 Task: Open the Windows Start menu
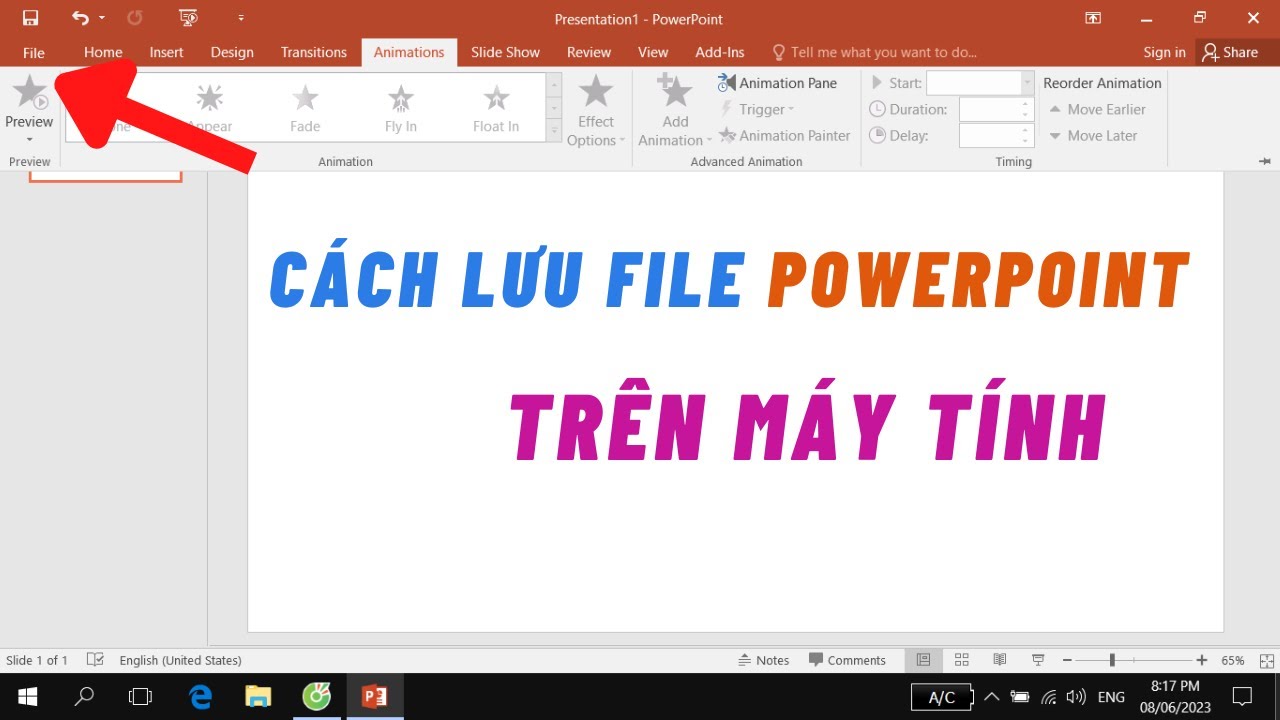tap(27, 696)
